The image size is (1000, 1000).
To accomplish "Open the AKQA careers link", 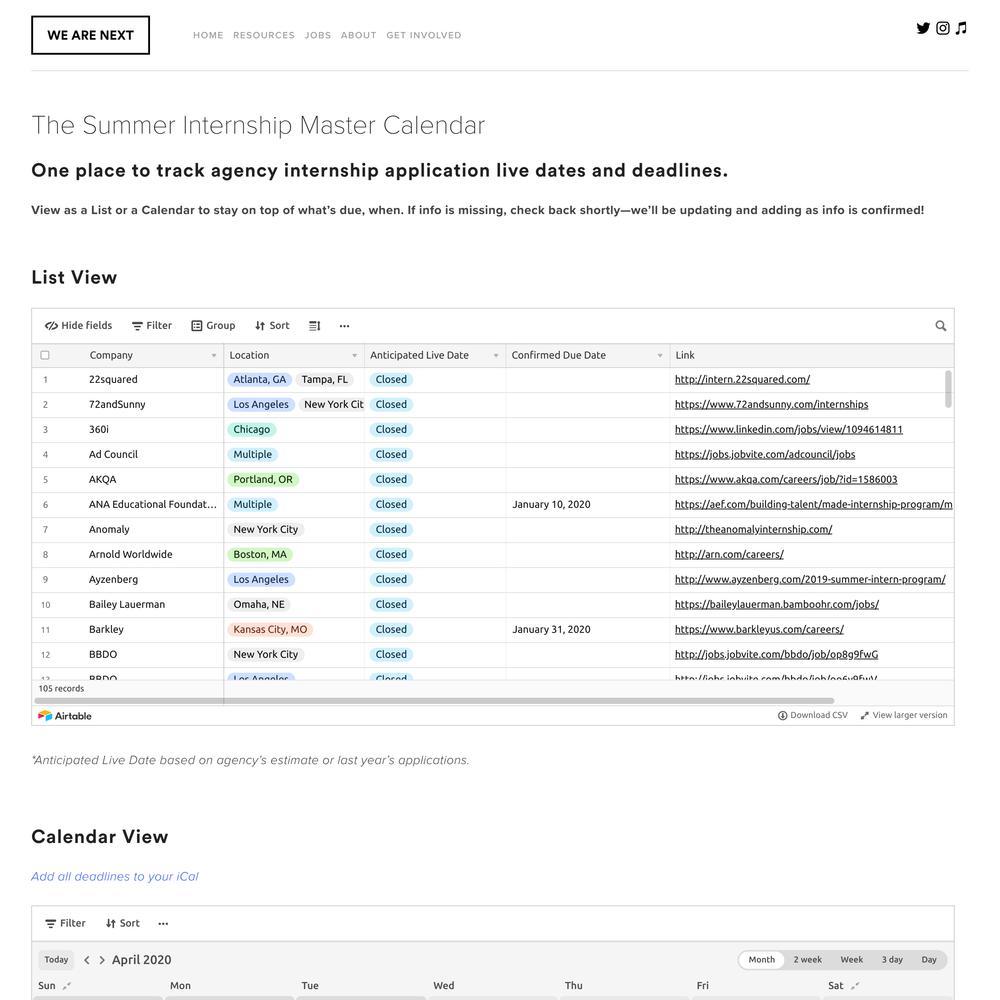I will click(786, 480).
